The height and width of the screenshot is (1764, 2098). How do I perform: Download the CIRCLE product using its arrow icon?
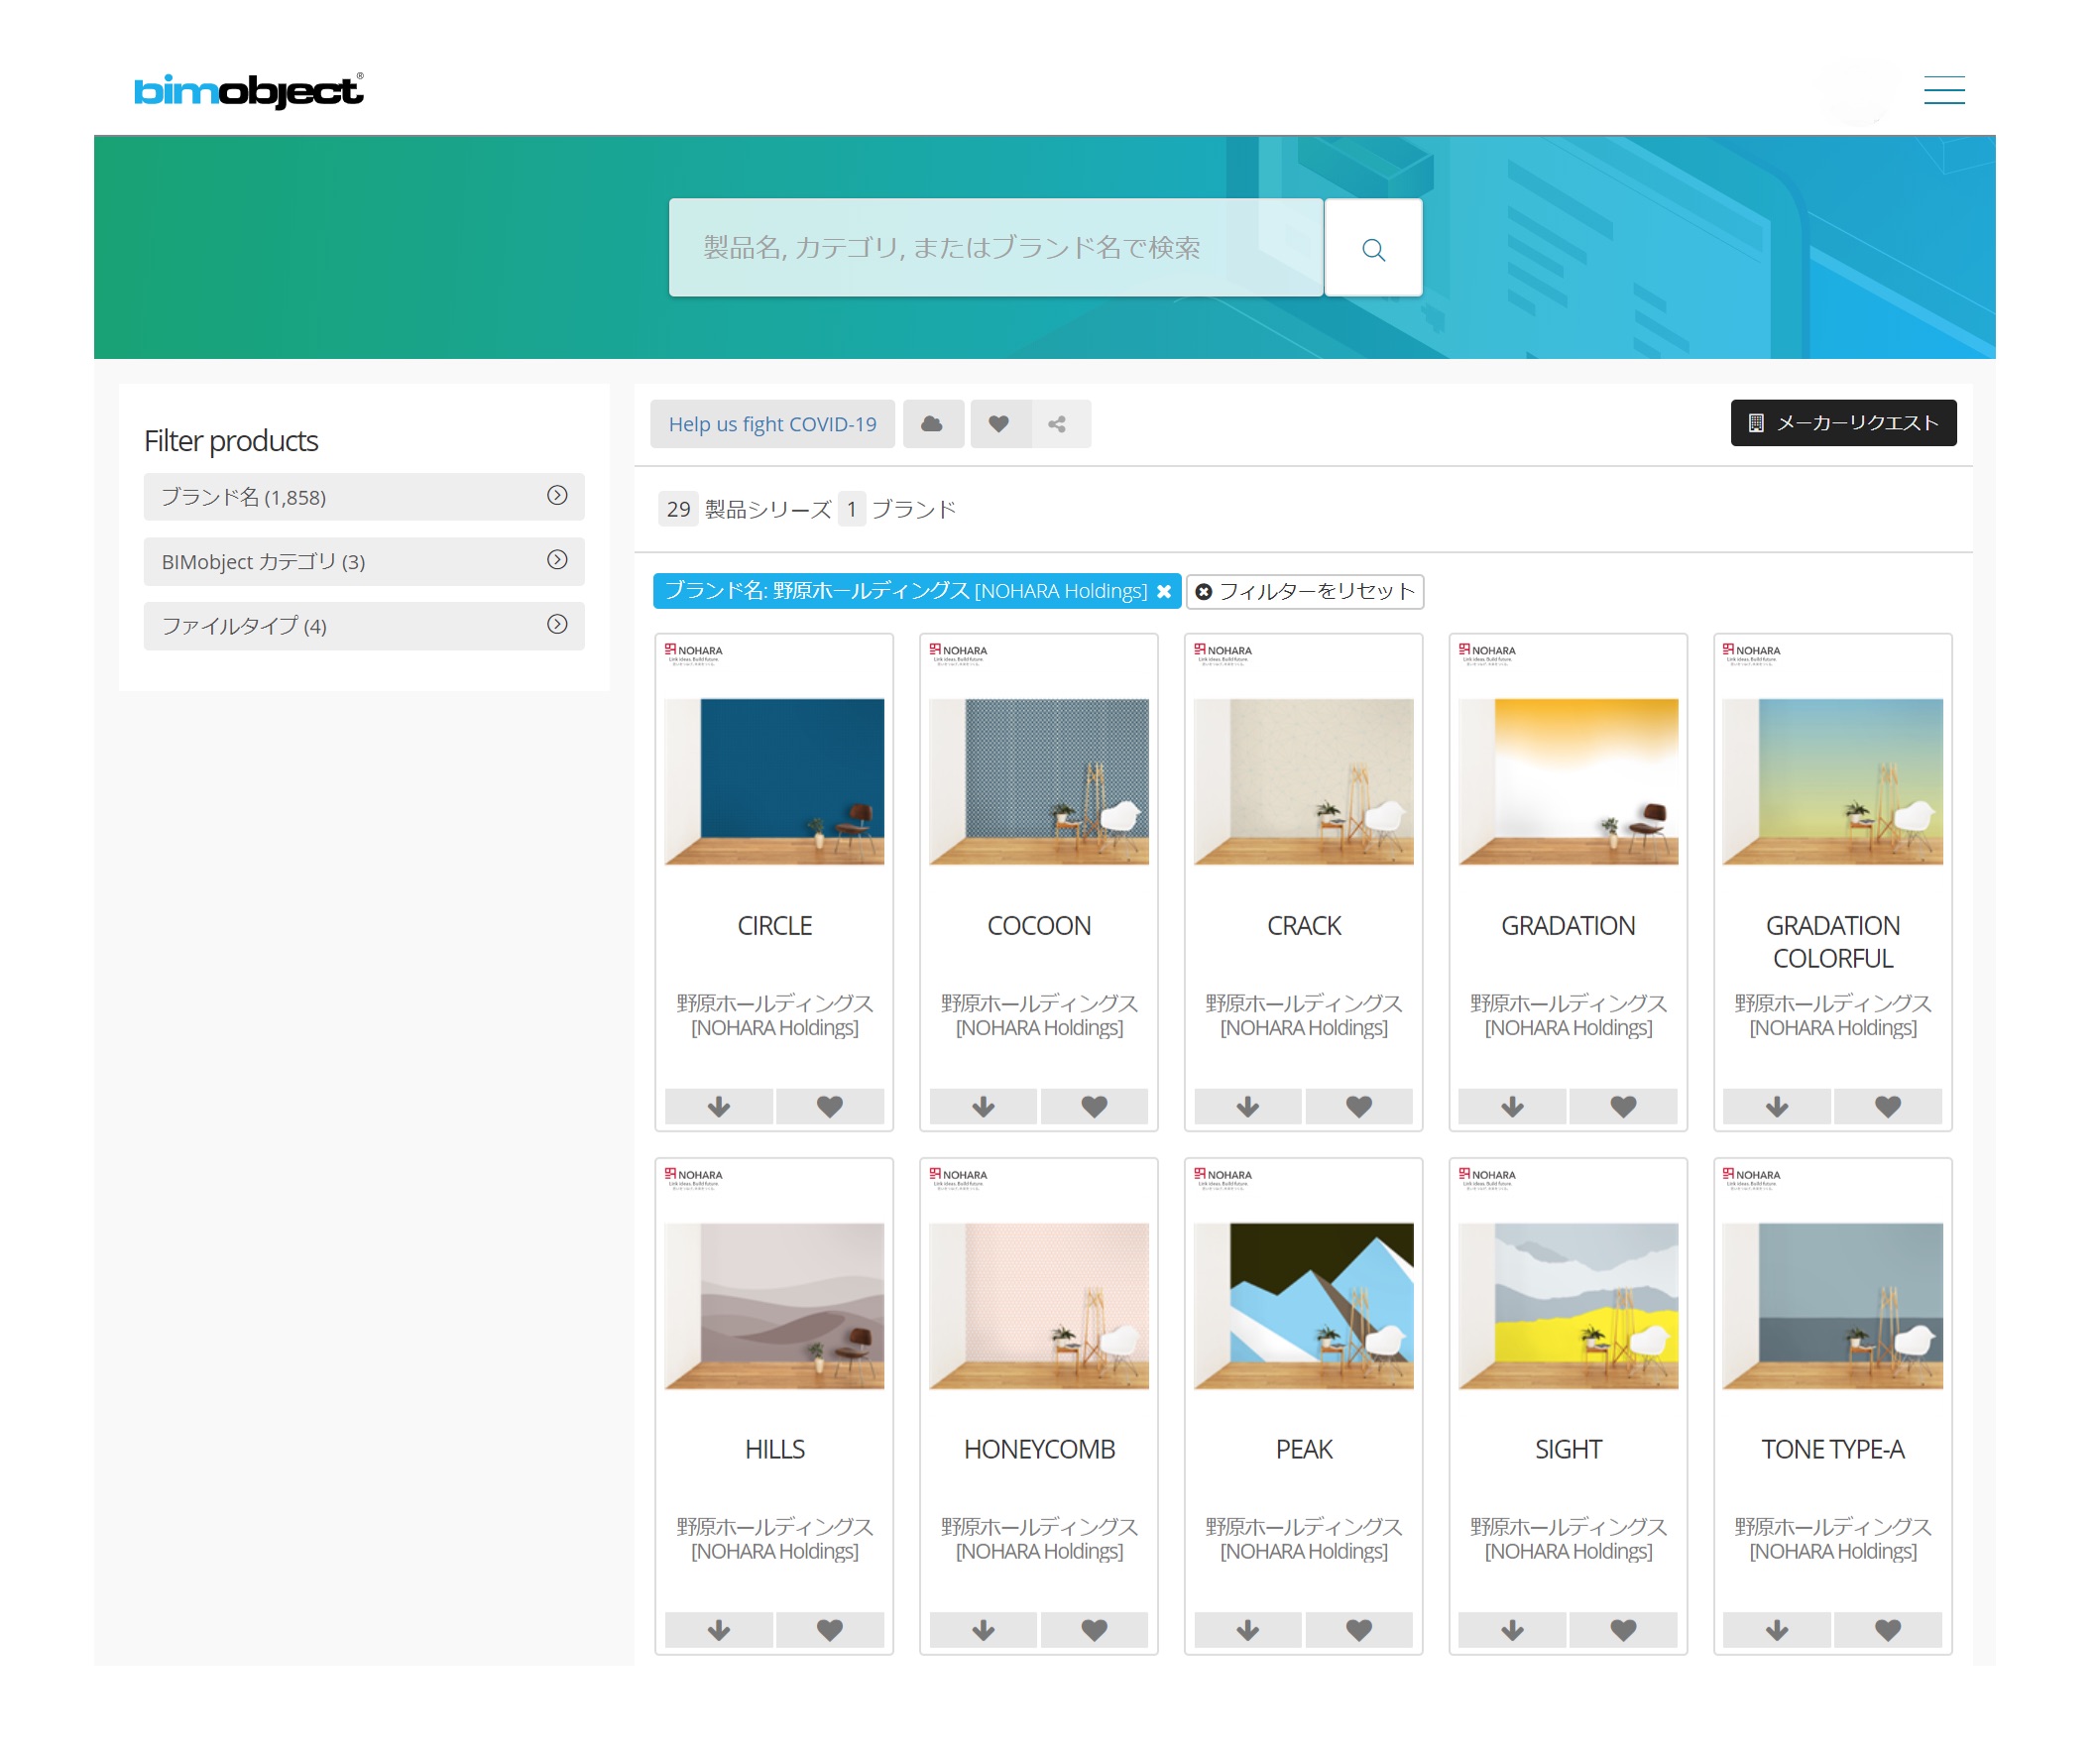718,1106
